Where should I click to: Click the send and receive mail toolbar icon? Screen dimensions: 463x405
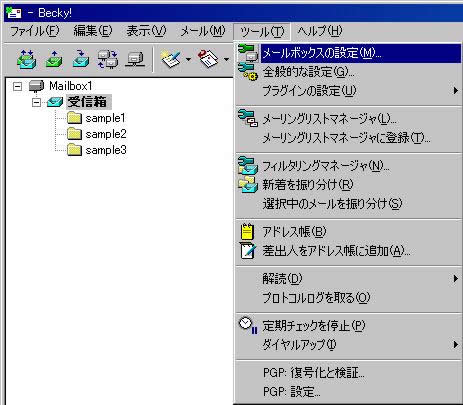click(27, 59)
